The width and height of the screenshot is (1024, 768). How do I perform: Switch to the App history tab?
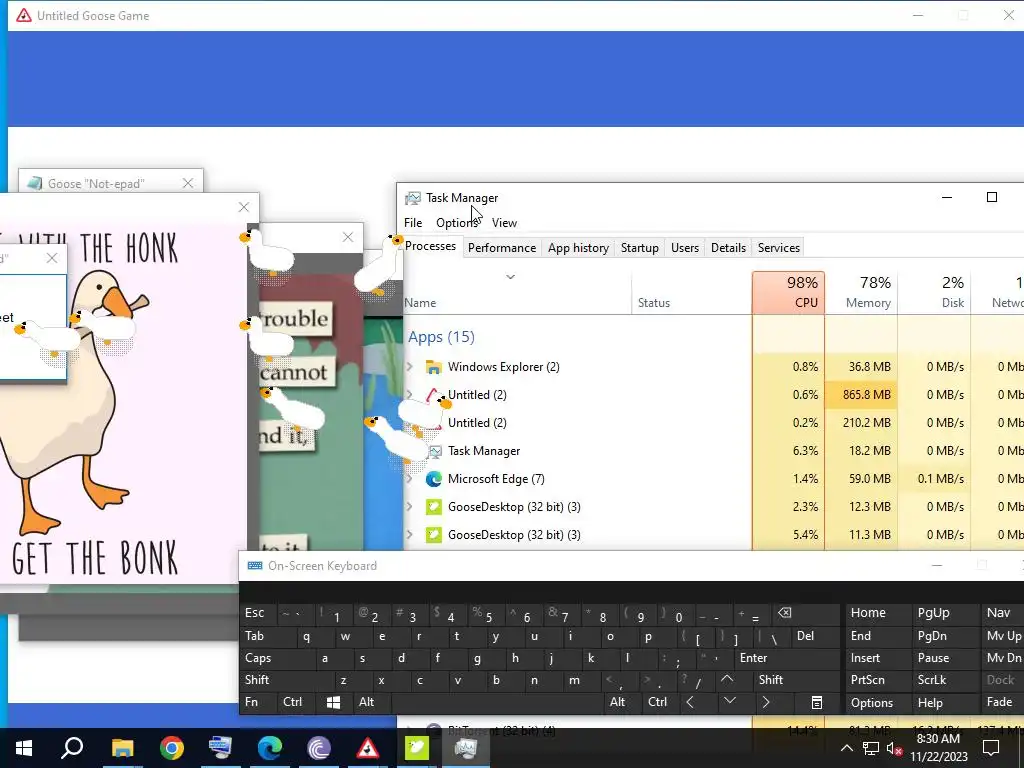pos(578,248)
